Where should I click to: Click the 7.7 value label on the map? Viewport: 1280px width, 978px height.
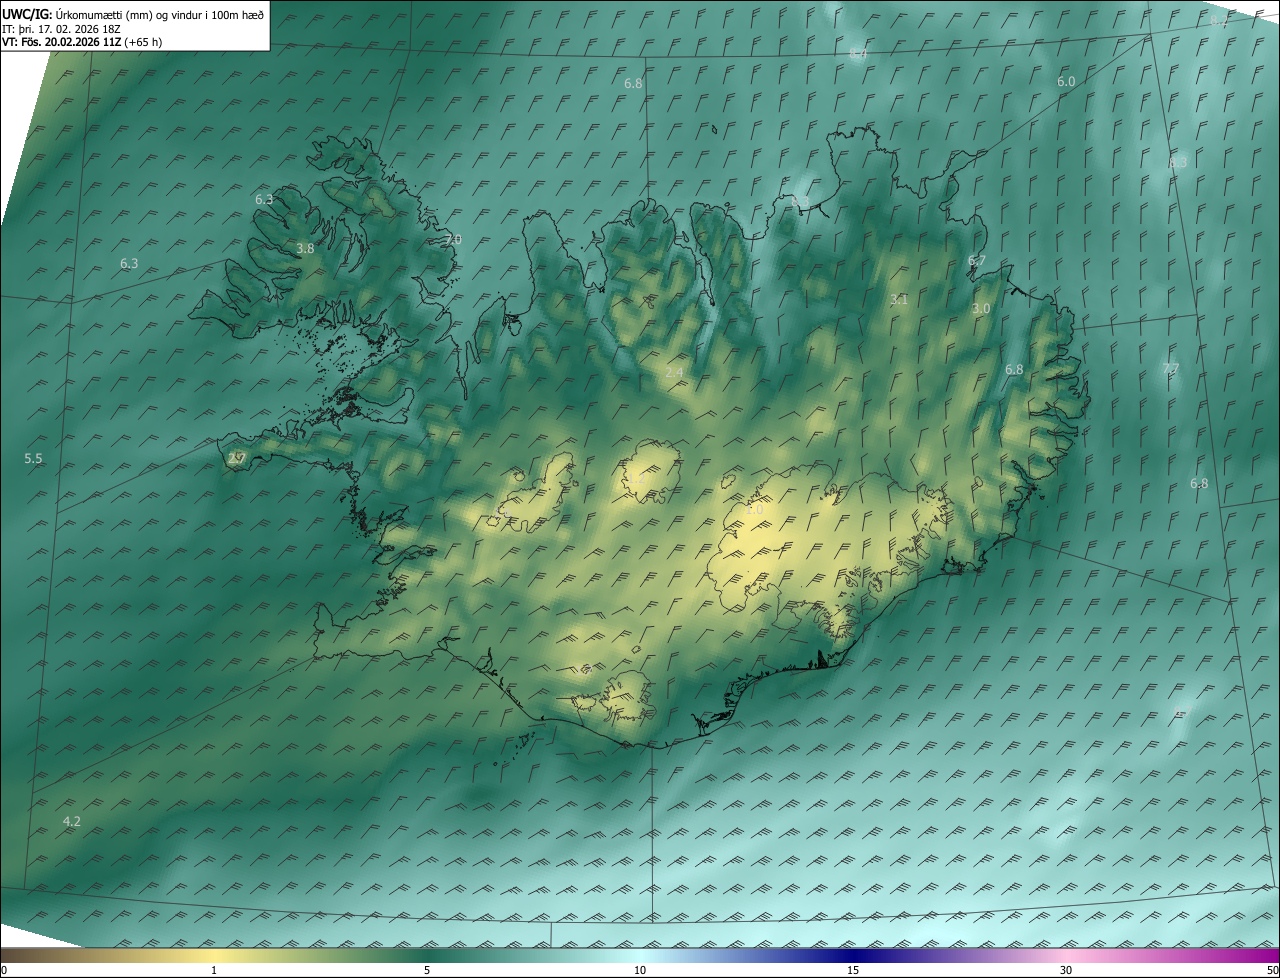(1171, 368)
